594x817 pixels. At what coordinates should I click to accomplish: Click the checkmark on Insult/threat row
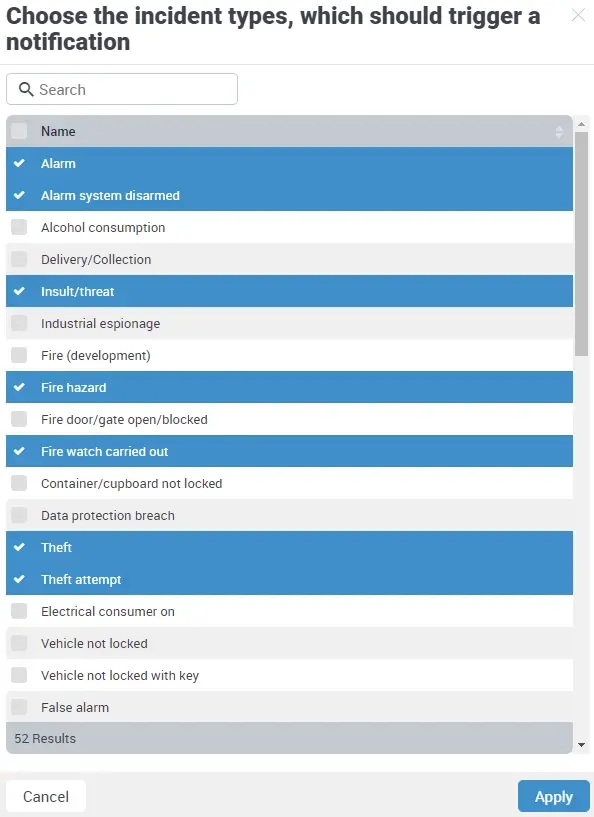[x=19, y=291]
